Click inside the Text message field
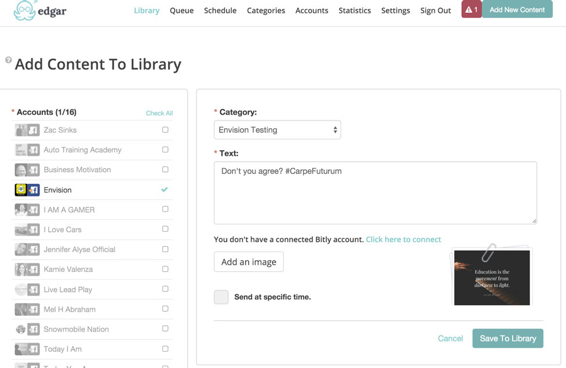 [375, 193]
